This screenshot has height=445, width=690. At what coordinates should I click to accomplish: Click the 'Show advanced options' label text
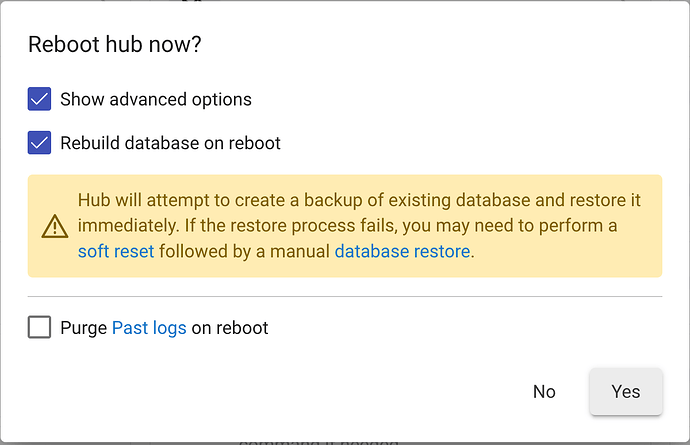(156, 99)
